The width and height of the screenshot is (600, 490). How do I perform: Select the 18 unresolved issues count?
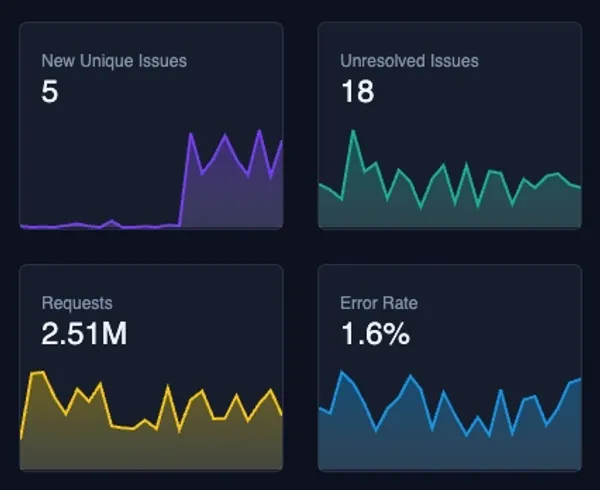point(357,93)
